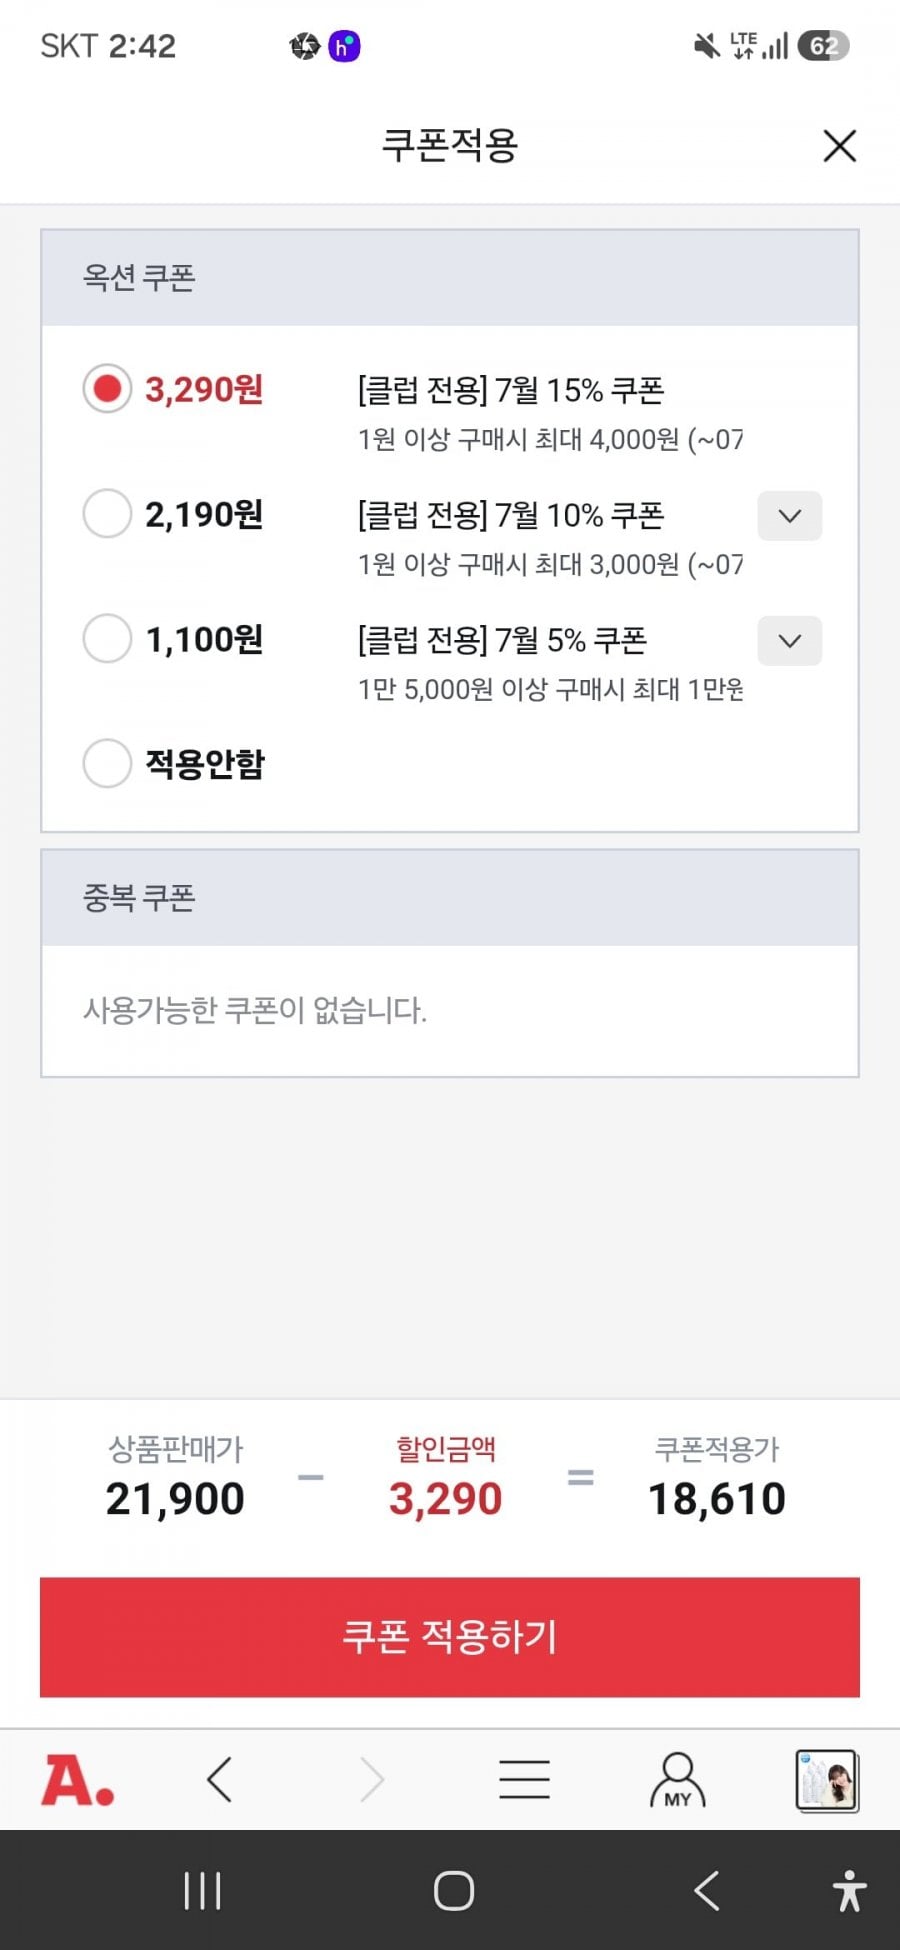The image size is (900, 1950).
Task: Open the MY profile icon
Action: 677,1780
